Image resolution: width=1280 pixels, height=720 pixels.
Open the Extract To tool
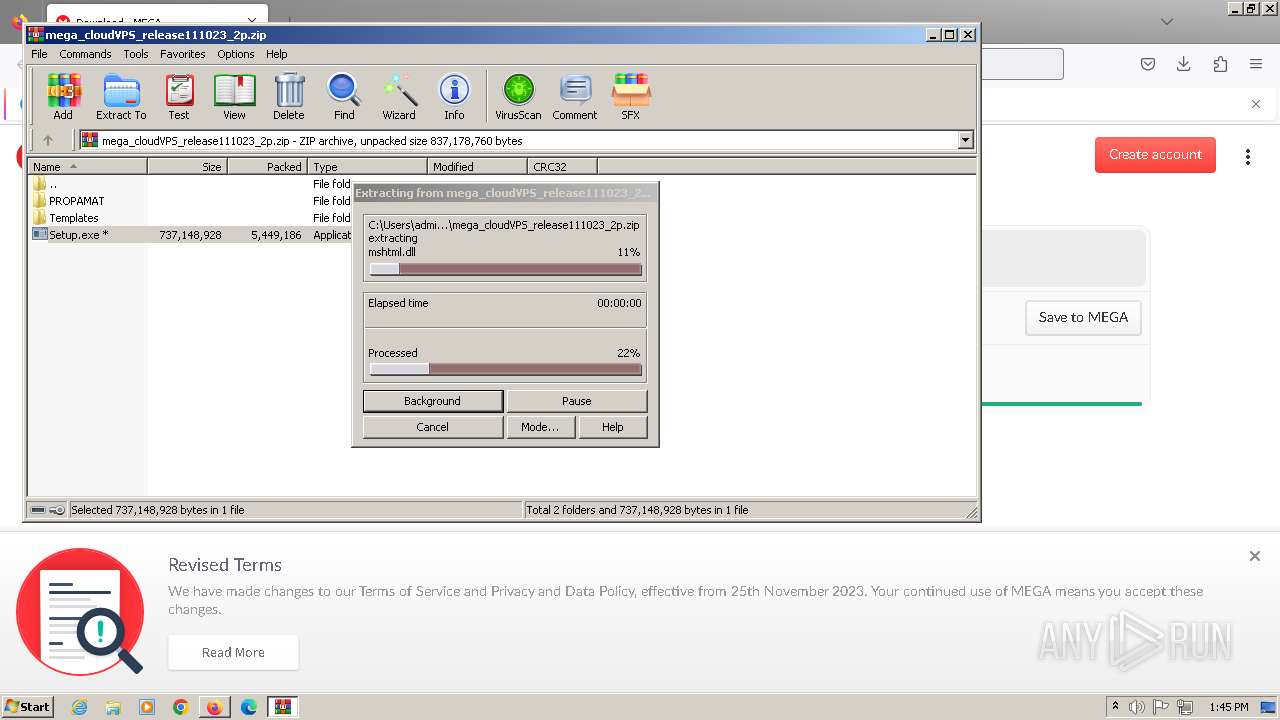pos(121,97)
